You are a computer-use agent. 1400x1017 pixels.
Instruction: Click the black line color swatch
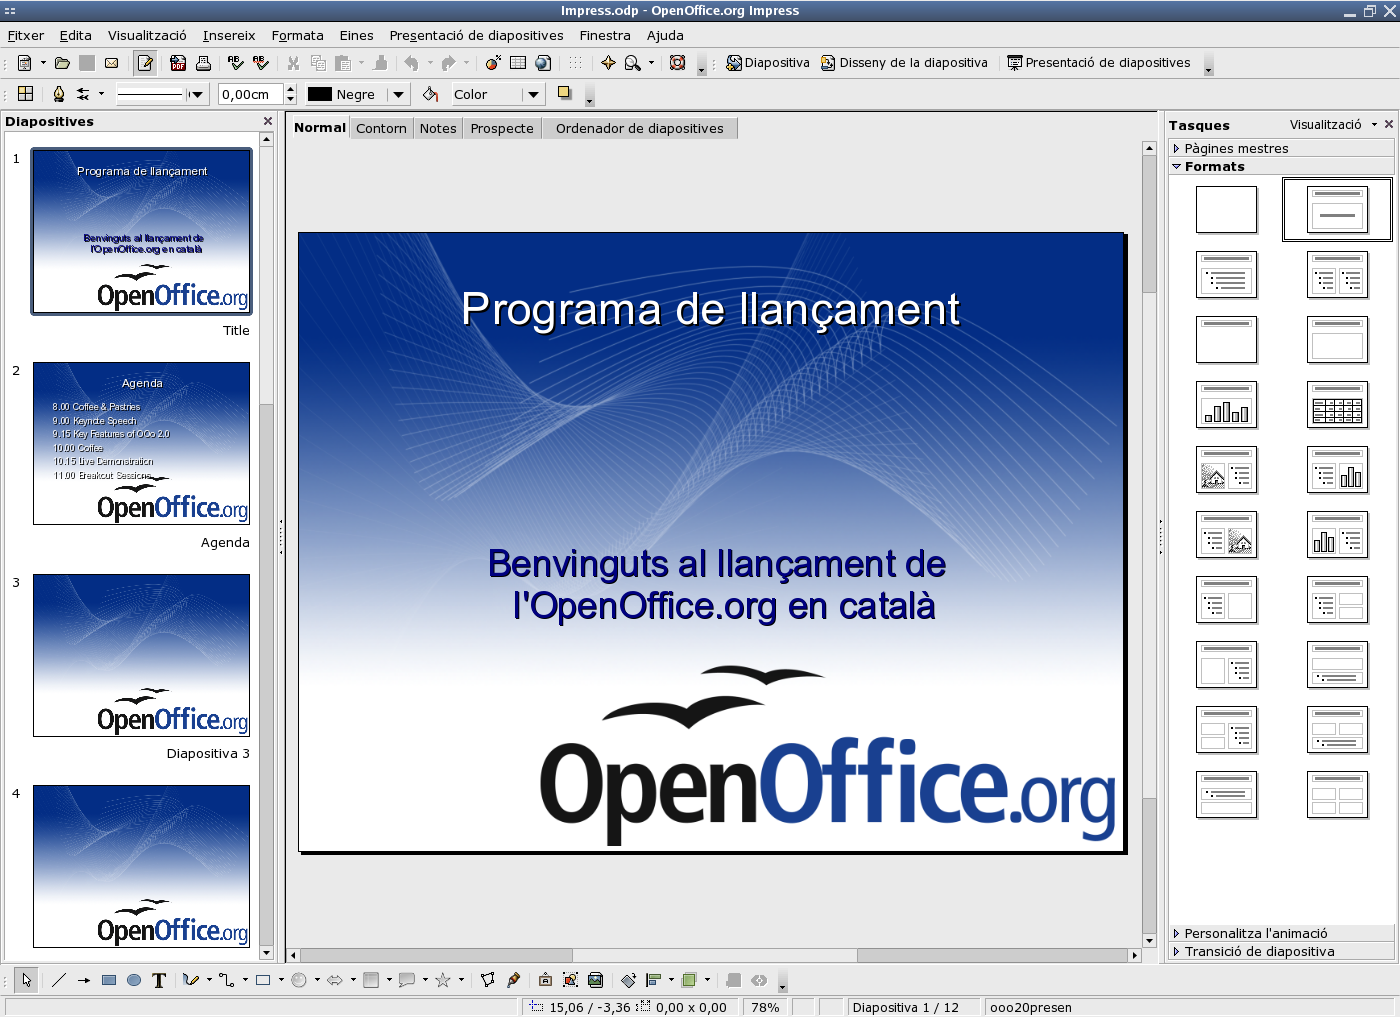[x=320, y=94]
